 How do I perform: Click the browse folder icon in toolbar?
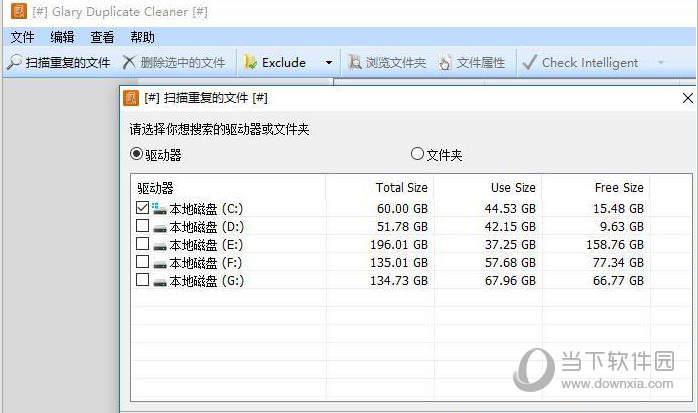pyautogui.click(x=355, y=62)
